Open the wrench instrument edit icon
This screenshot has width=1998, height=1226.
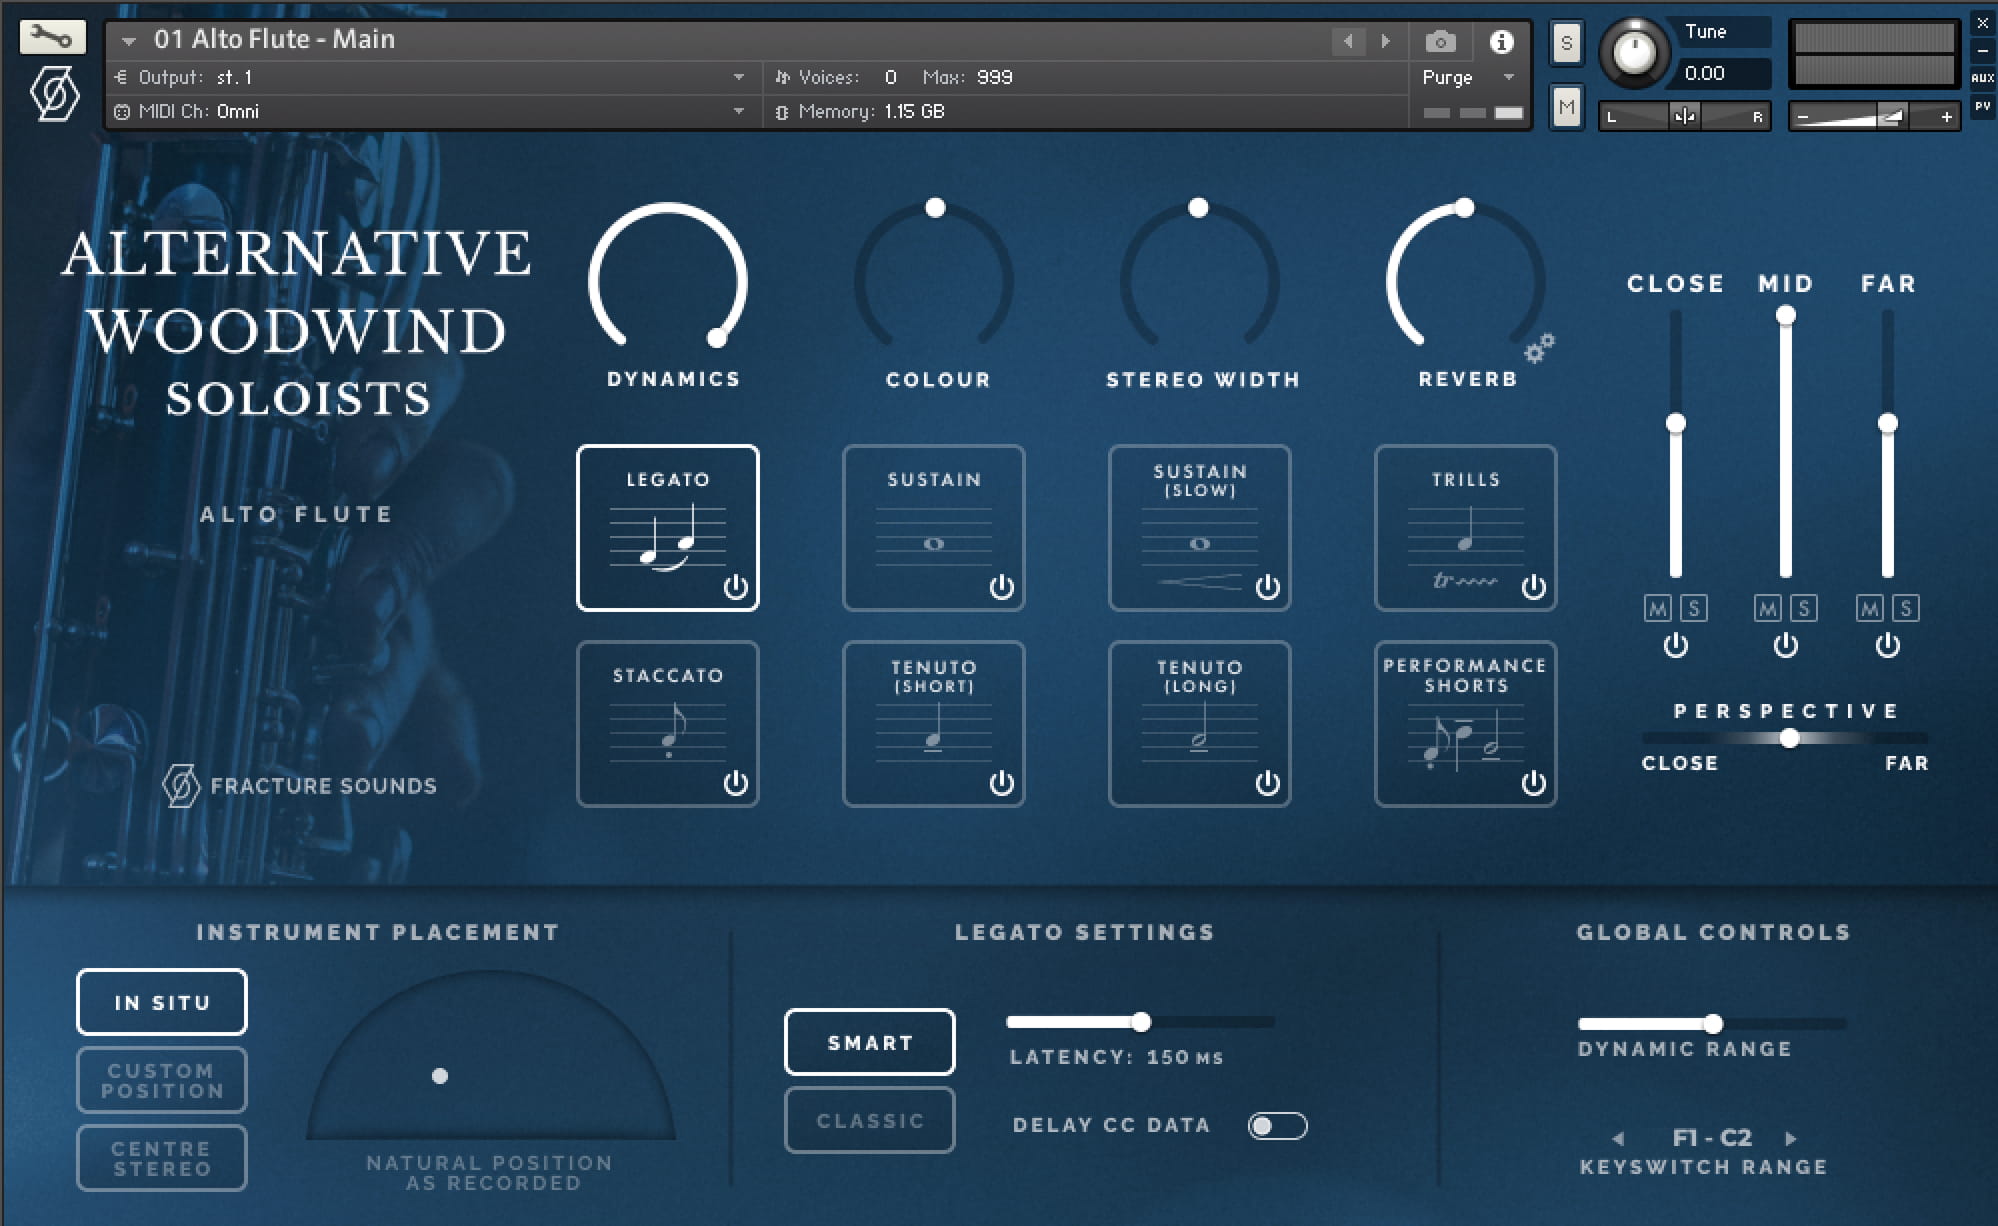click(x=52, y=38)
